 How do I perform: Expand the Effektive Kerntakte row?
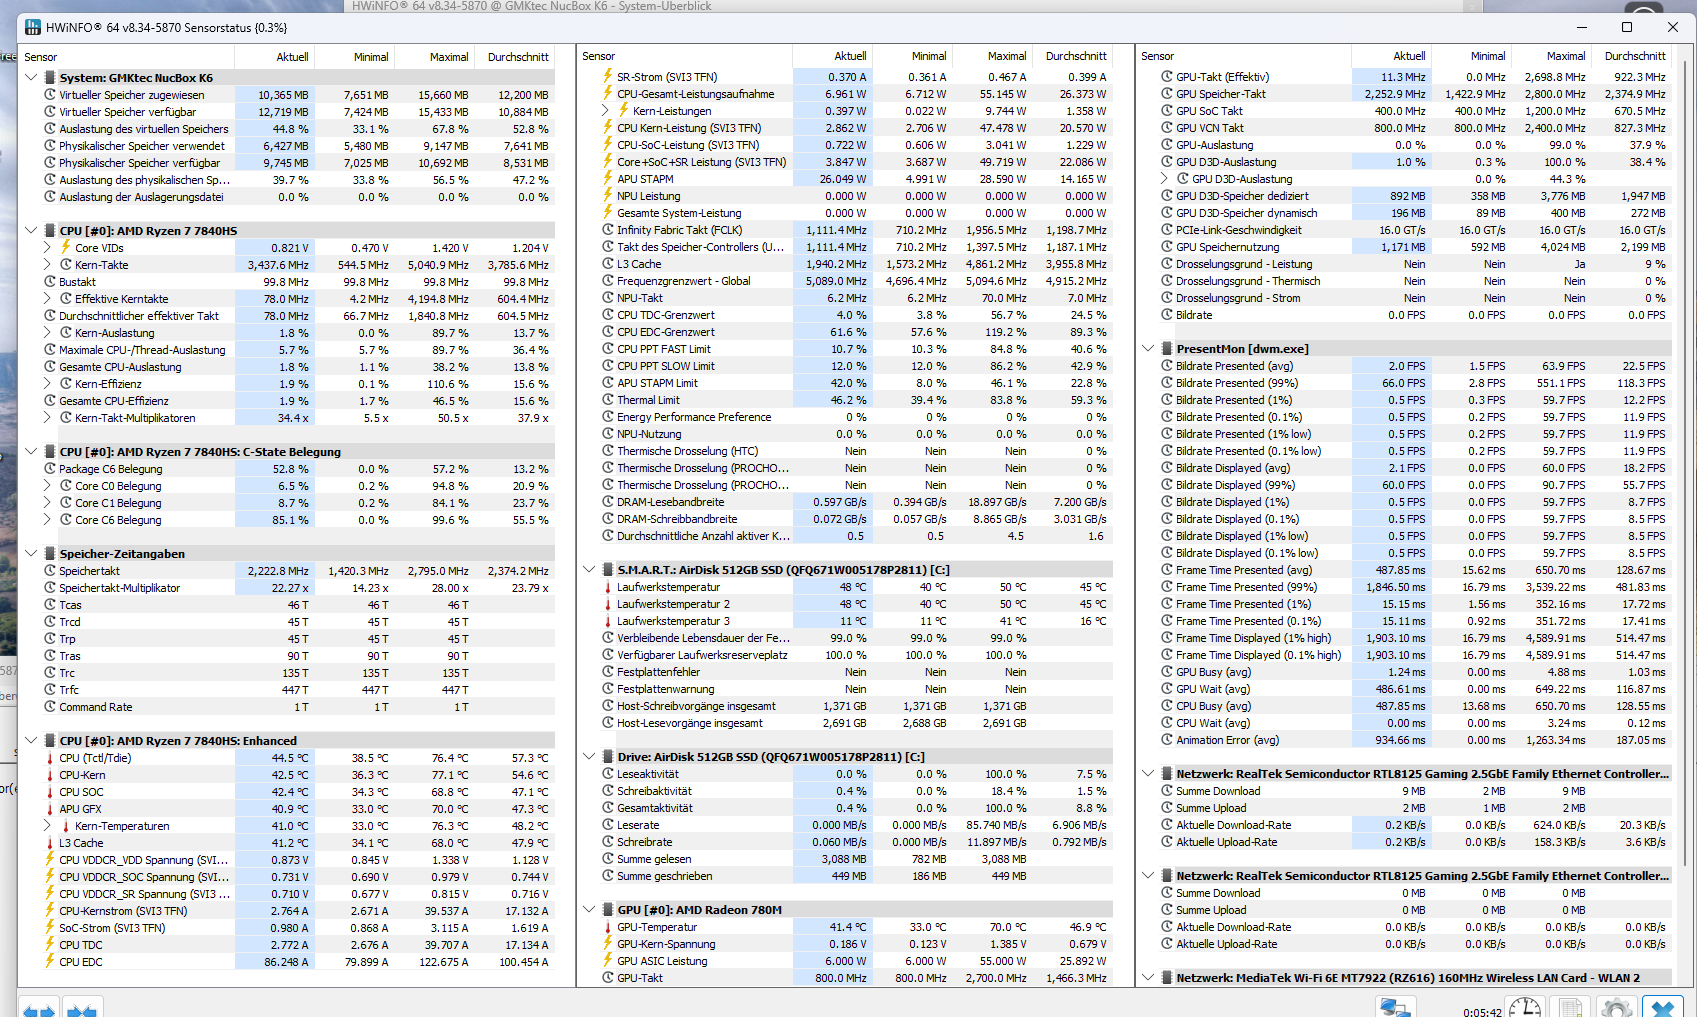pos(47,298)
